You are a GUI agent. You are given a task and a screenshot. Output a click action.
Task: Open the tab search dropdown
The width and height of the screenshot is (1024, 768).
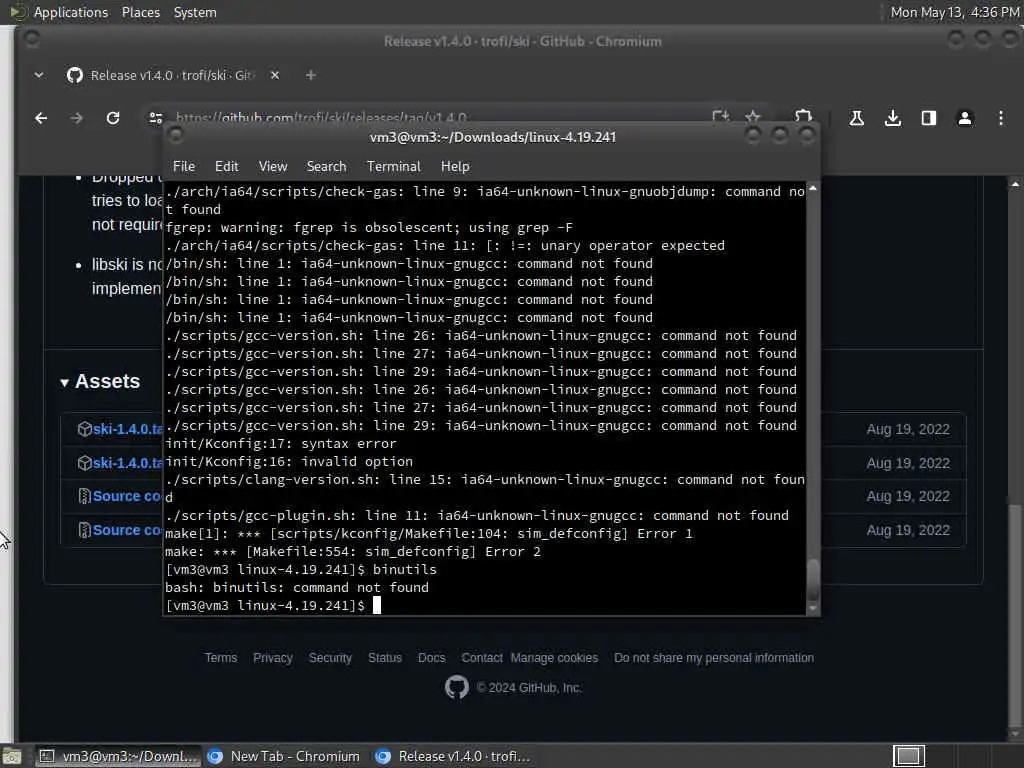pyautogui.click(x=39, y=75)
